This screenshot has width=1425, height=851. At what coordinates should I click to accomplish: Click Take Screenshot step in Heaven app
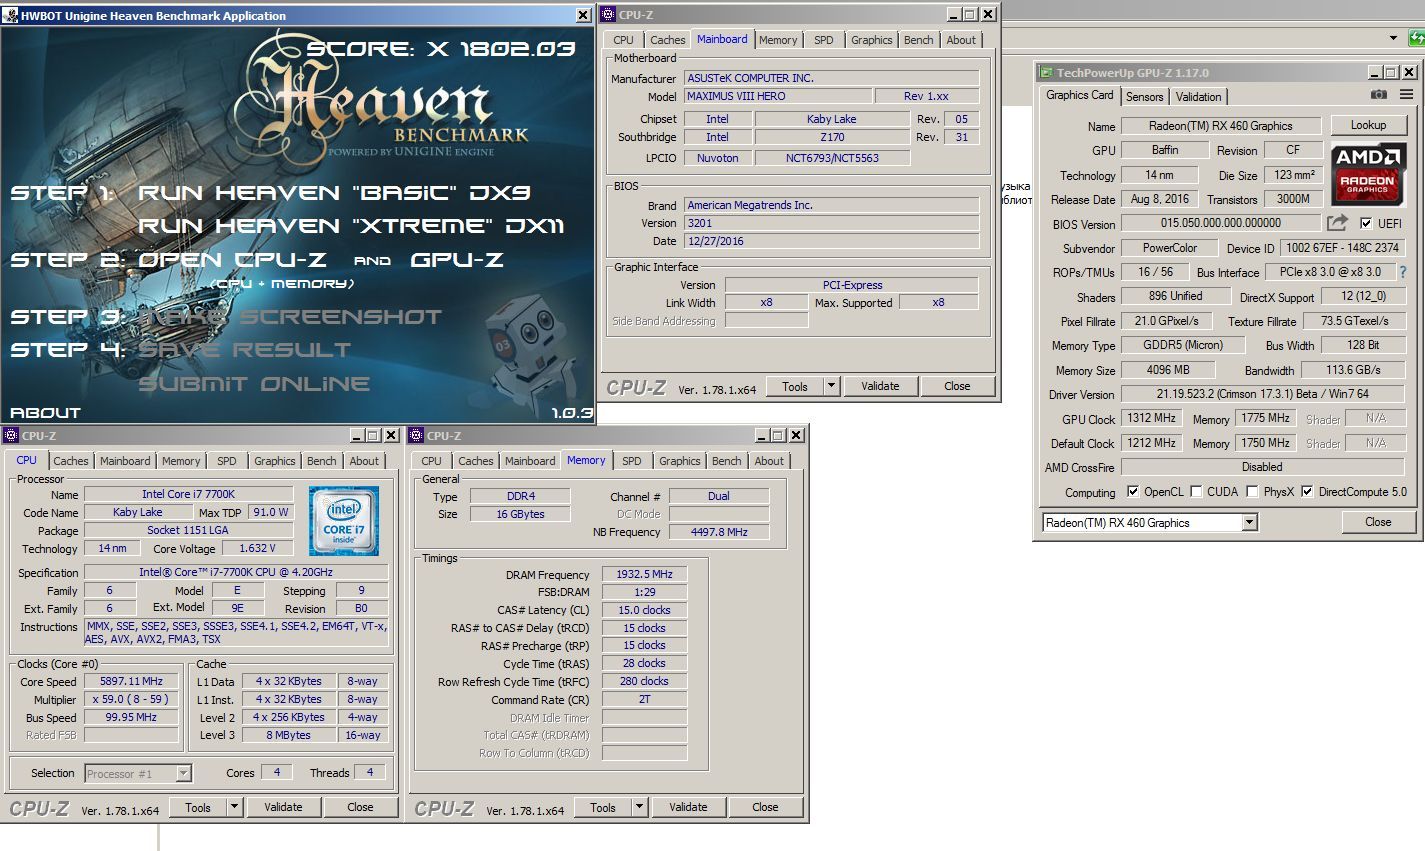point(290,317)
